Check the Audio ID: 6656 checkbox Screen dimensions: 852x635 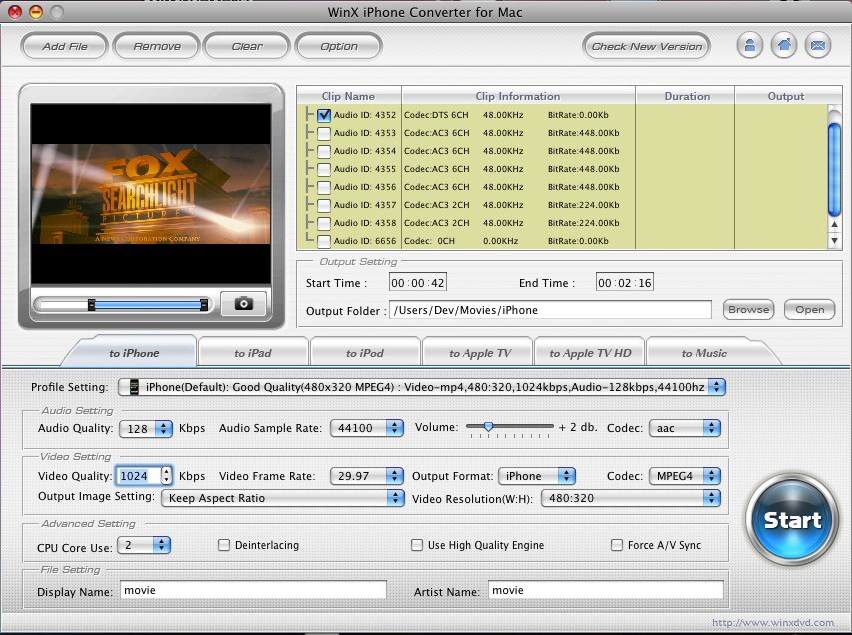(324, 241)
